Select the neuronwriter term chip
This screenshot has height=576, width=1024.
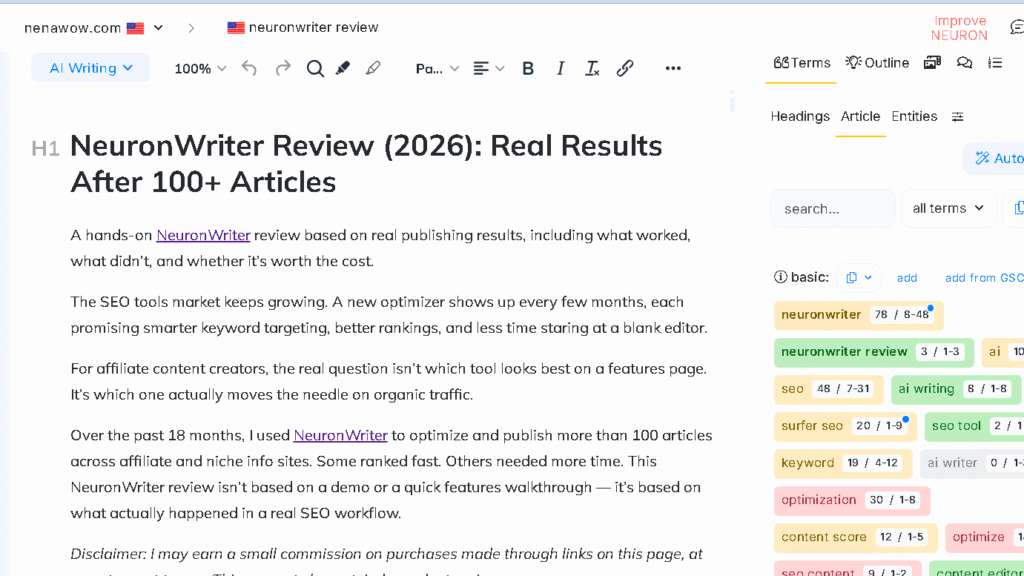859,315
